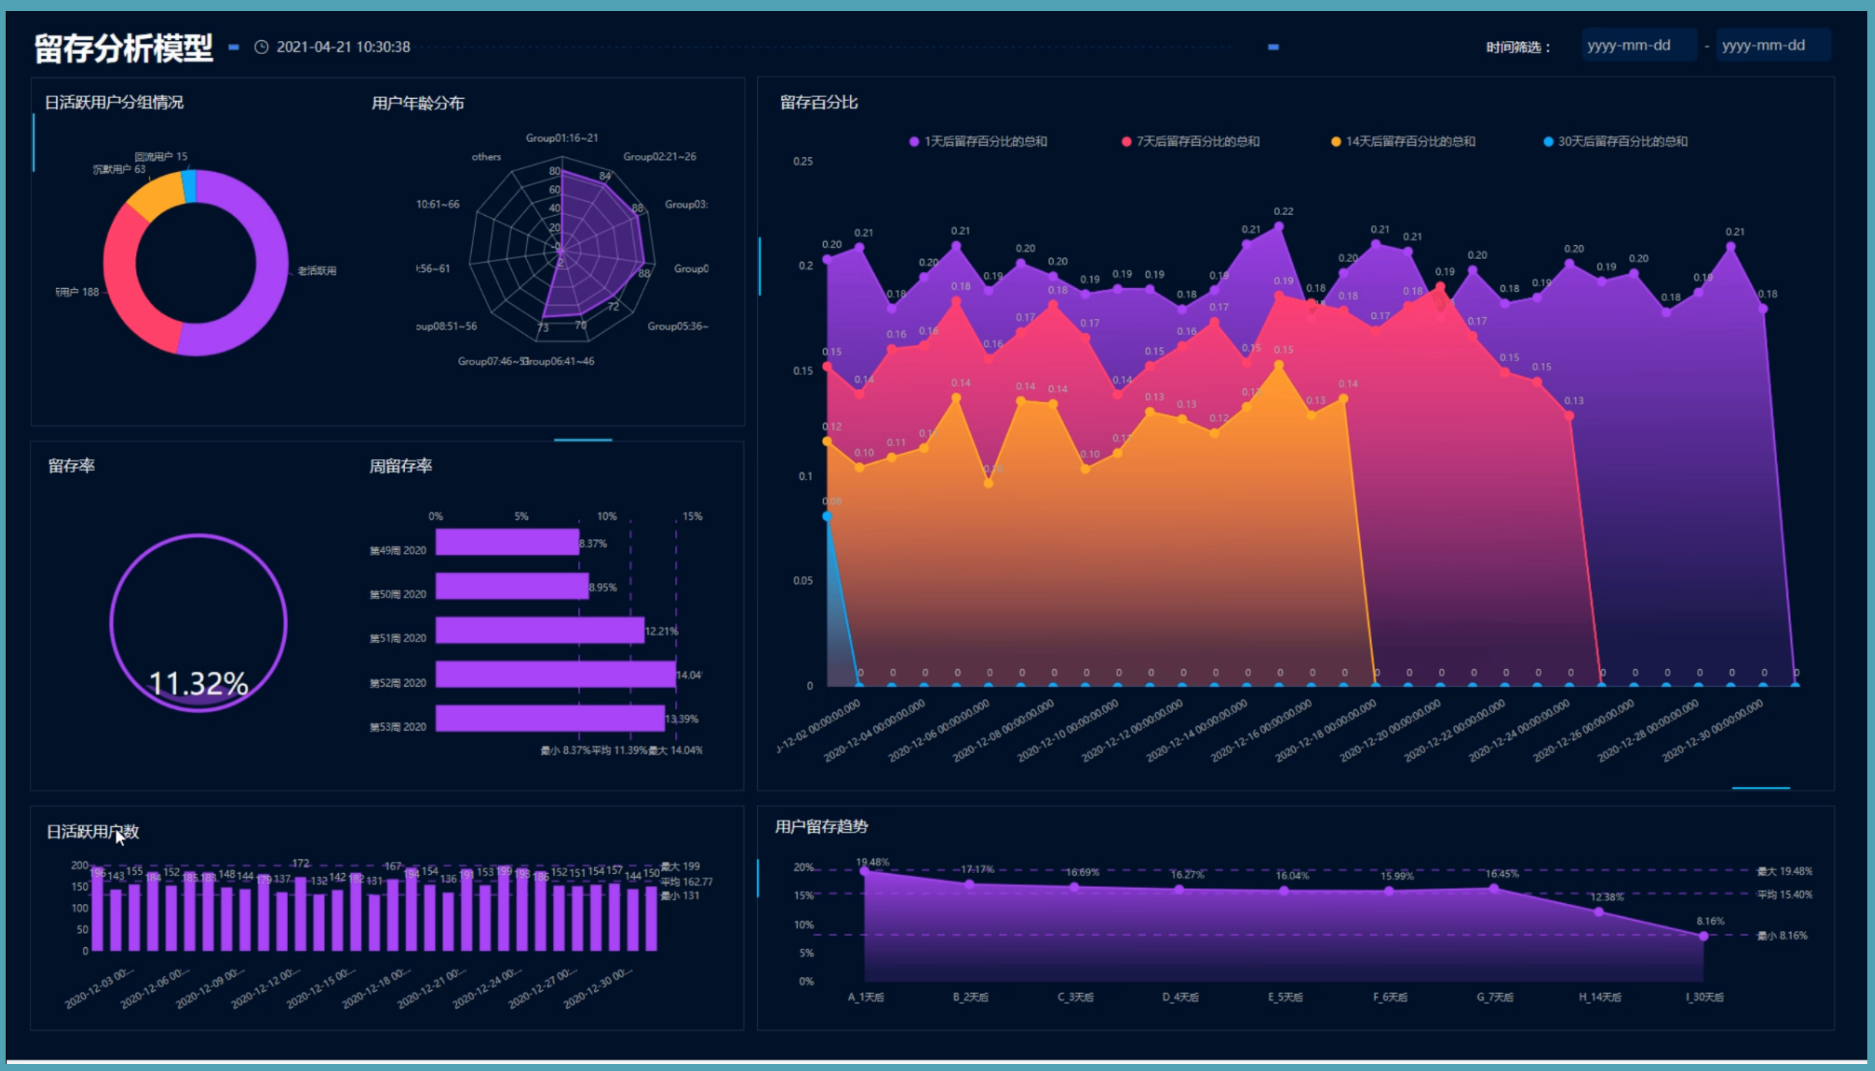This screenshot has width=1875, height=1071.
Task: Click the 回流用户 15 donut label
Action: pyautogui.click(x=161, y=157)
